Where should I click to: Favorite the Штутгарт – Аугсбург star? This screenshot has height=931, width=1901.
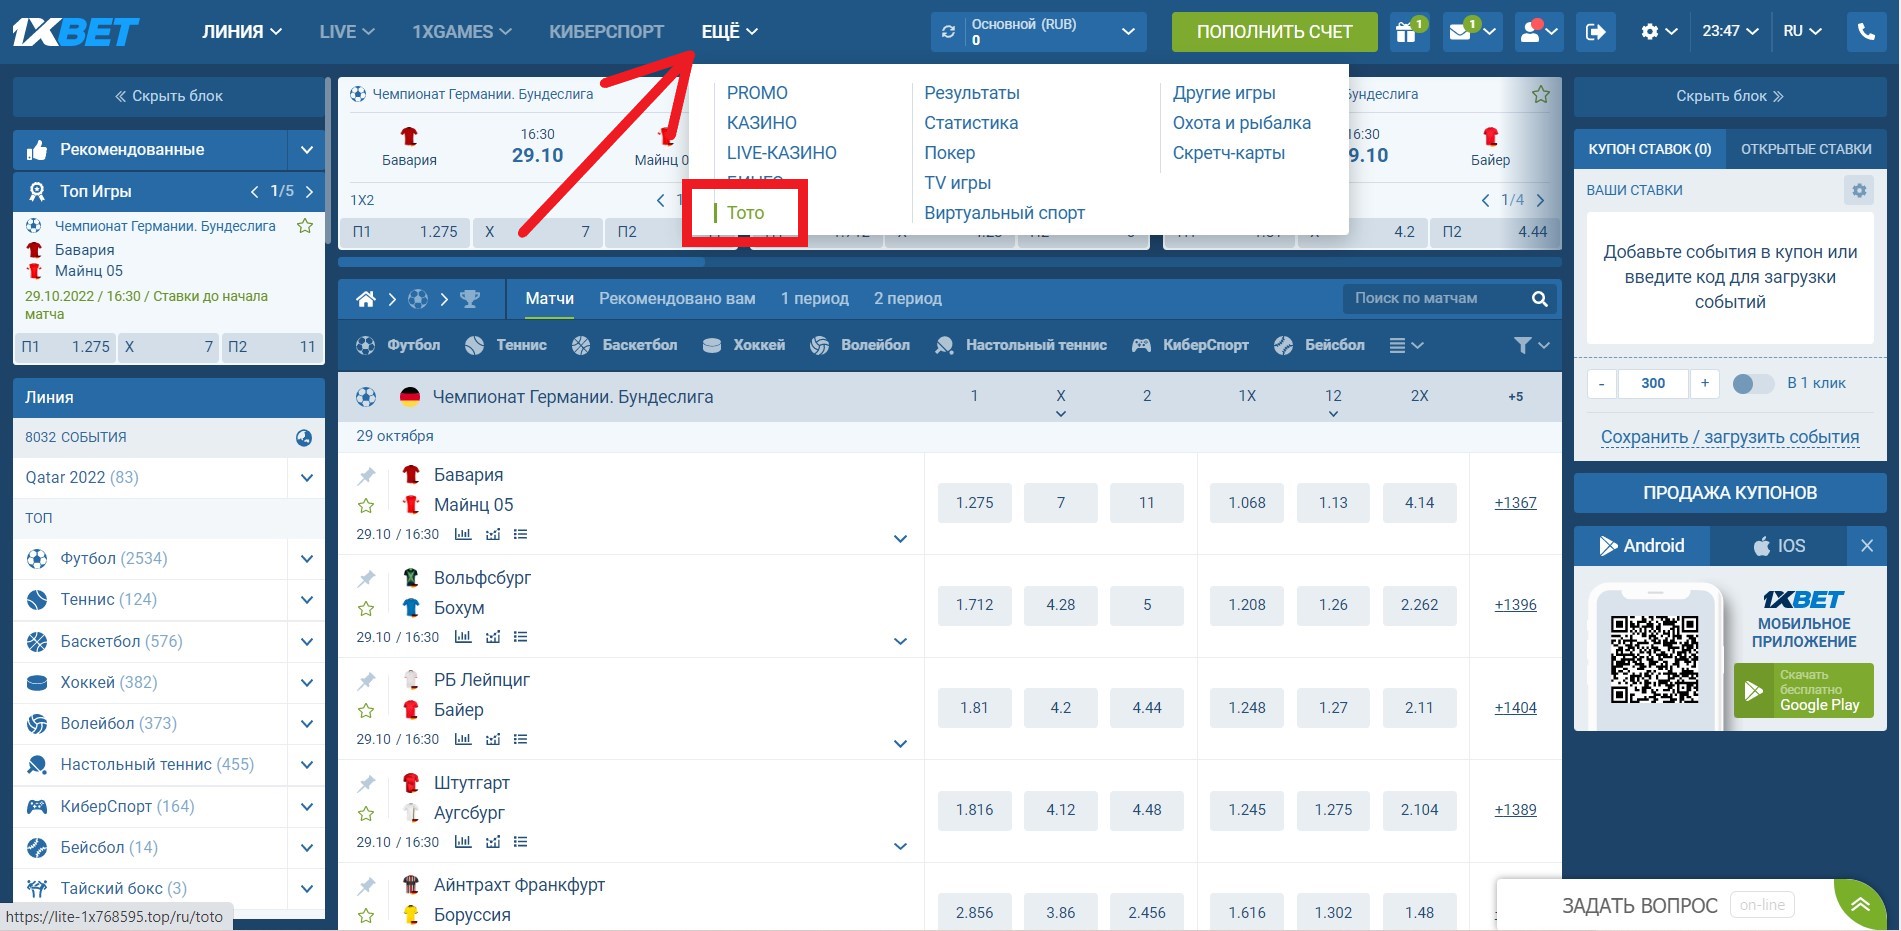[x=366, y=813]
